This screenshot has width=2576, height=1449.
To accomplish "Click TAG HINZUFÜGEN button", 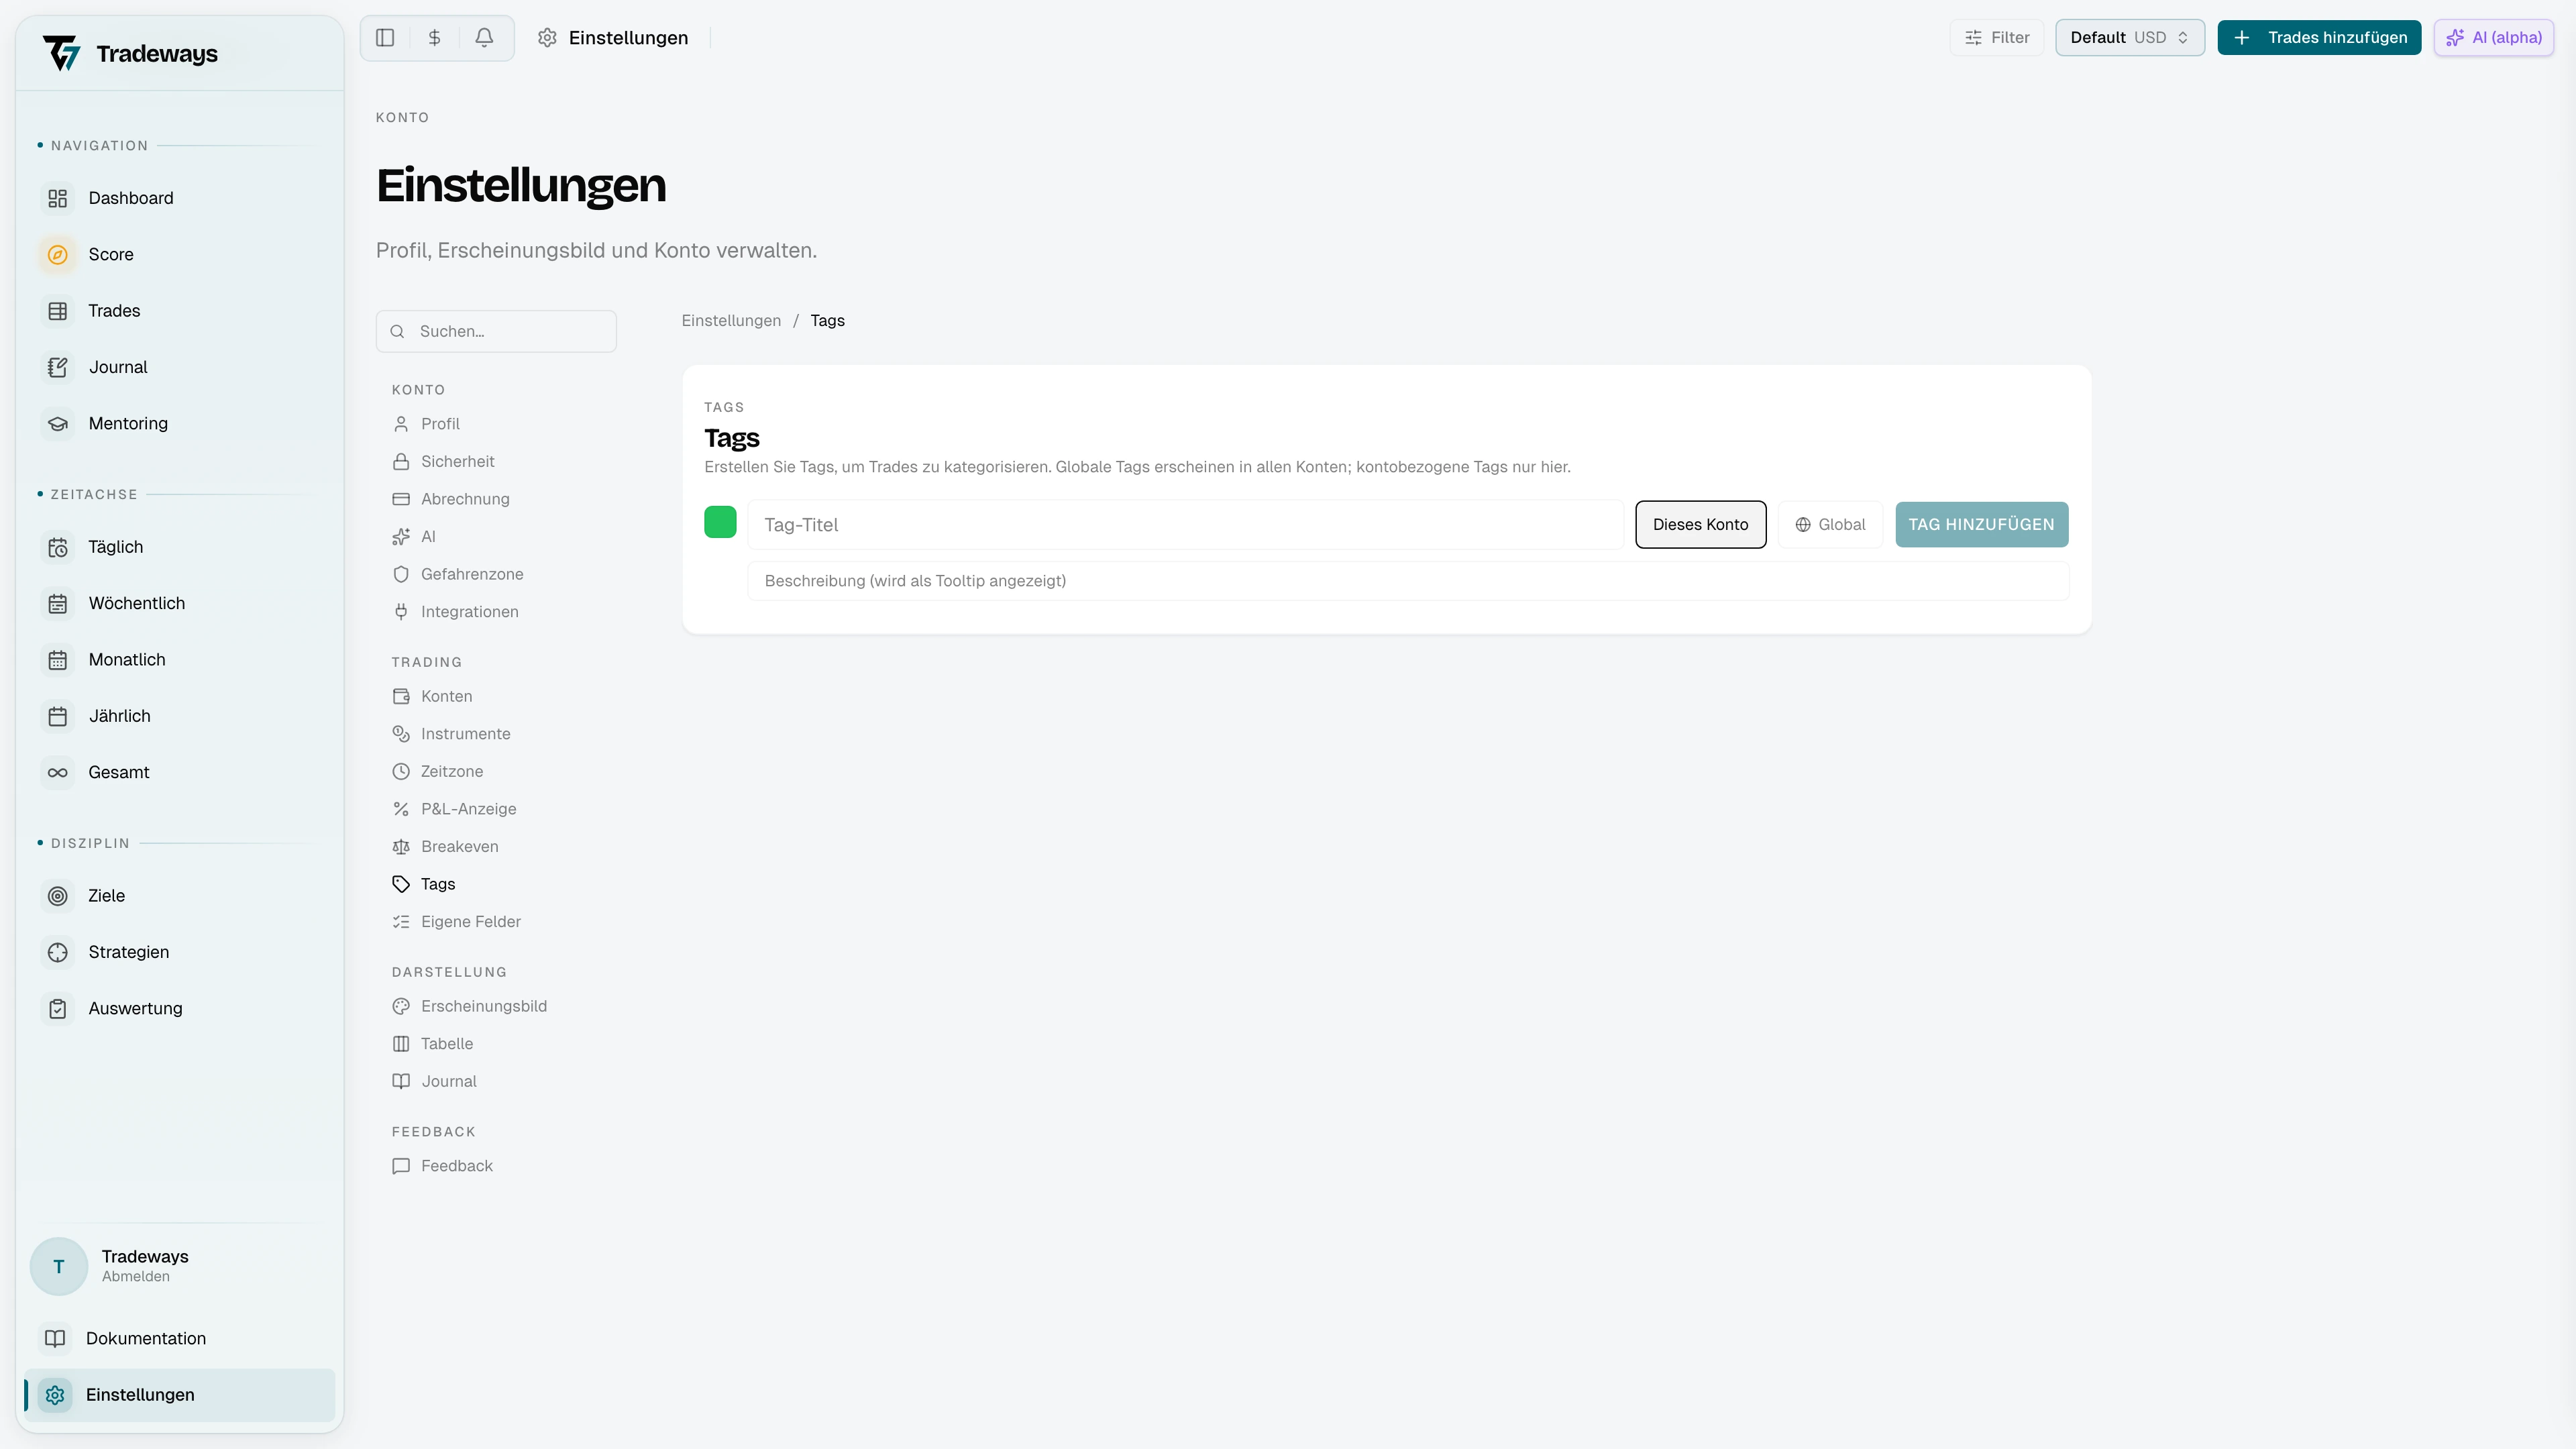I will 1981,525.
